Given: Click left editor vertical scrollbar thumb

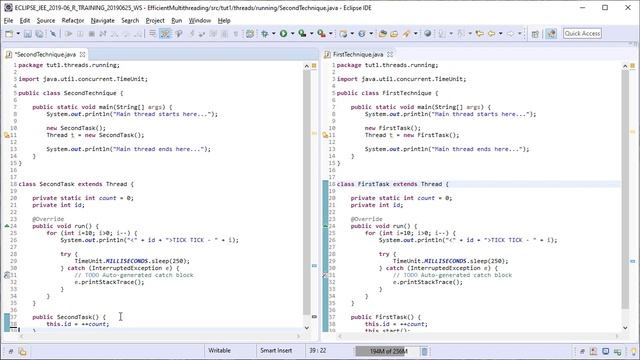Looking at the screenshot, I should pyautogui.click(x=307, y=191).
